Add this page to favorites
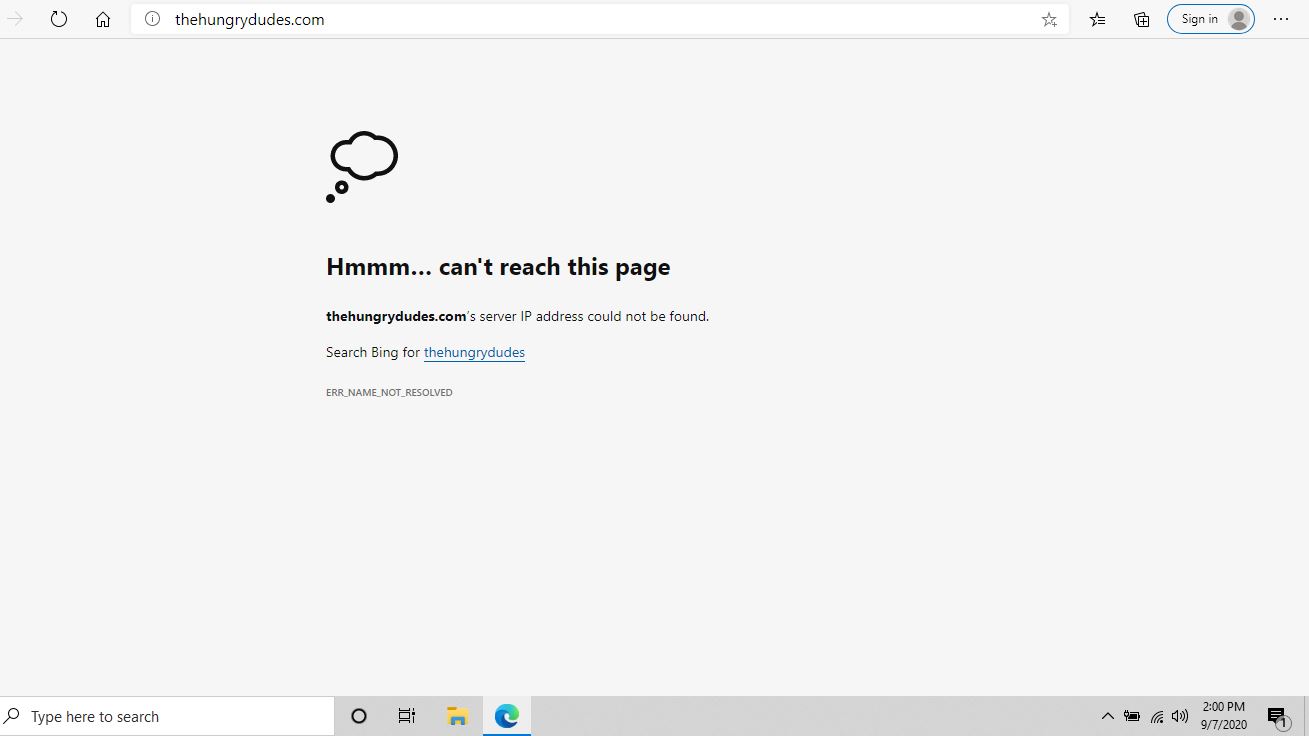 pos(1049,19)
